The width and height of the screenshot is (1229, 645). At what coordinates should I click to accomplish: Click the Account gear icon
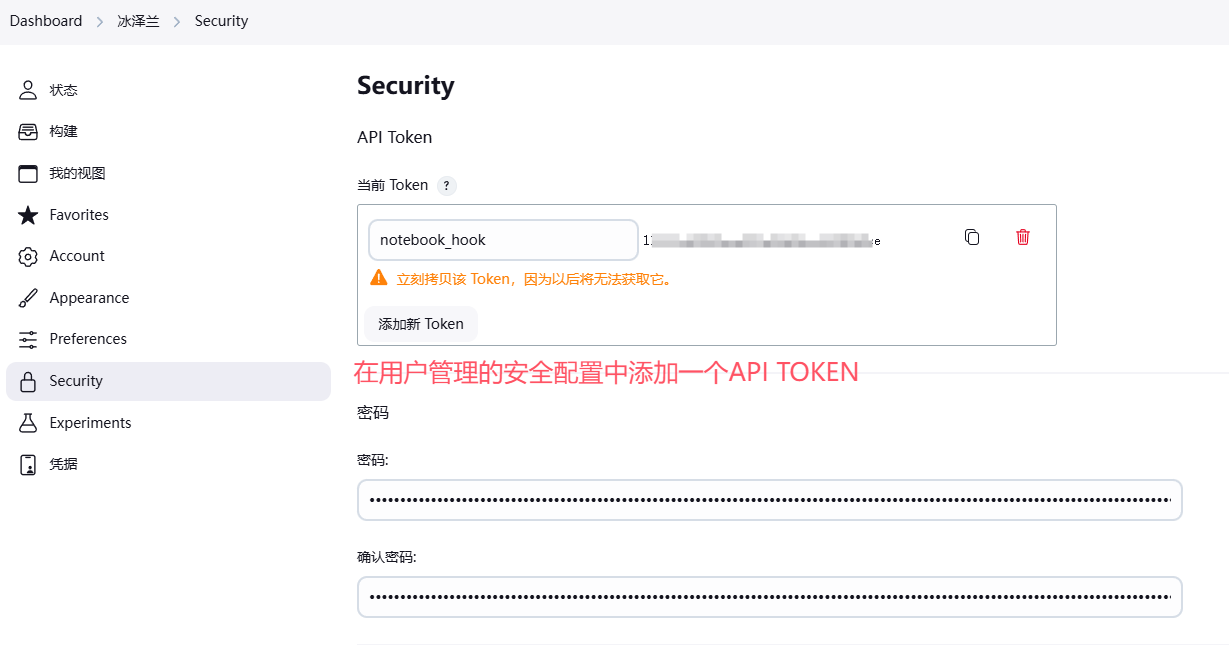[x=28, y=257]
